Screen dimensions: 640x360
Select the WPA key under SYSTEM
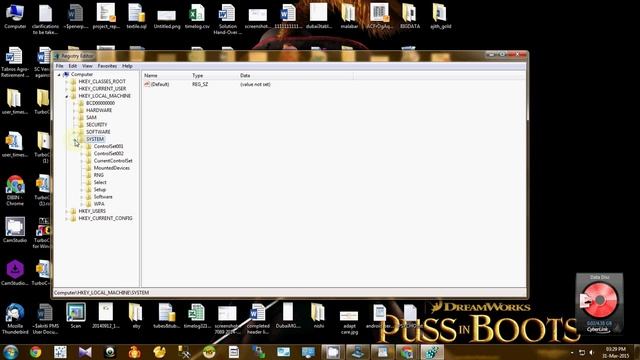pos(99,204)
